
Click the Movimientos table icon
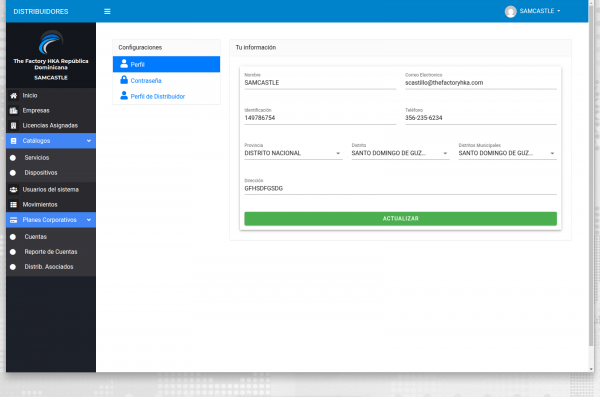13,204
